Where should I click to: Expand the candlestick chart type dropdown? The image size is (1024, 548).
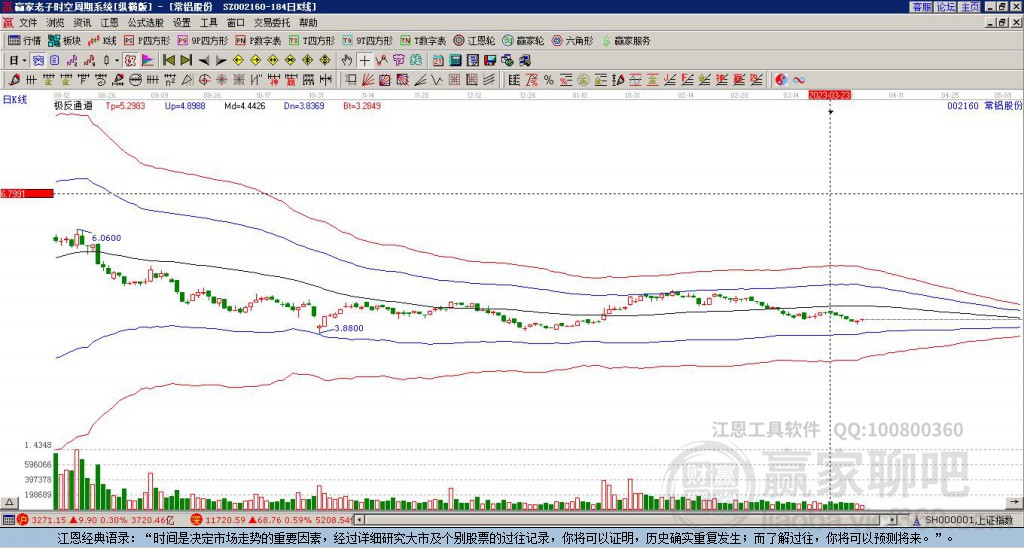(x=118, y=60)
